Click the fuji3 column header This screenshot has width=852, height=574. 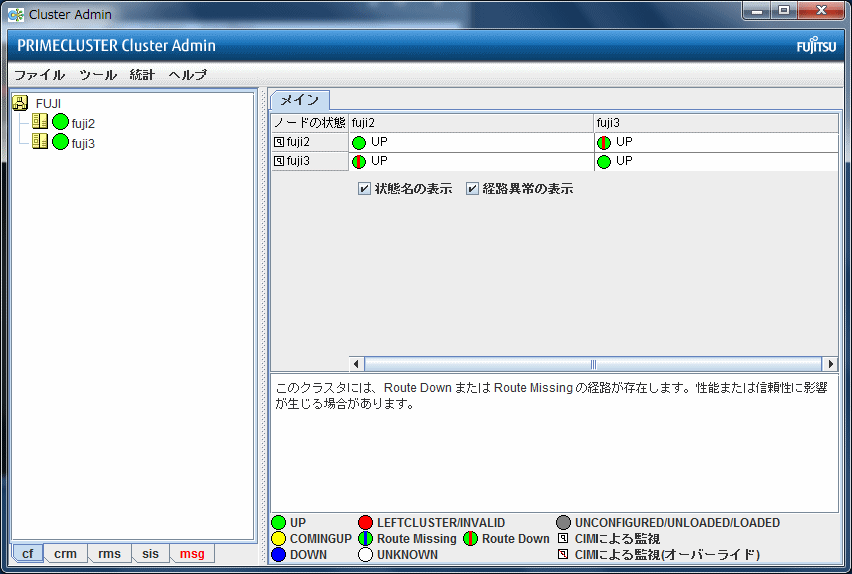point(716,123)
